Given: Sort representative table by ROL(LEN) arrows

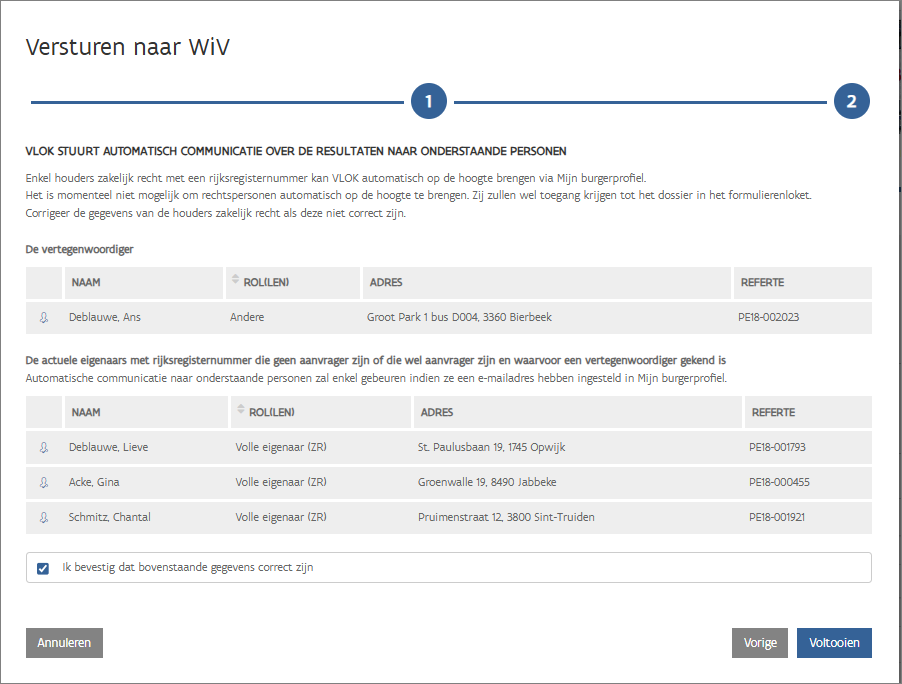Looking at the screenshot, I should [x=236, y=282].
